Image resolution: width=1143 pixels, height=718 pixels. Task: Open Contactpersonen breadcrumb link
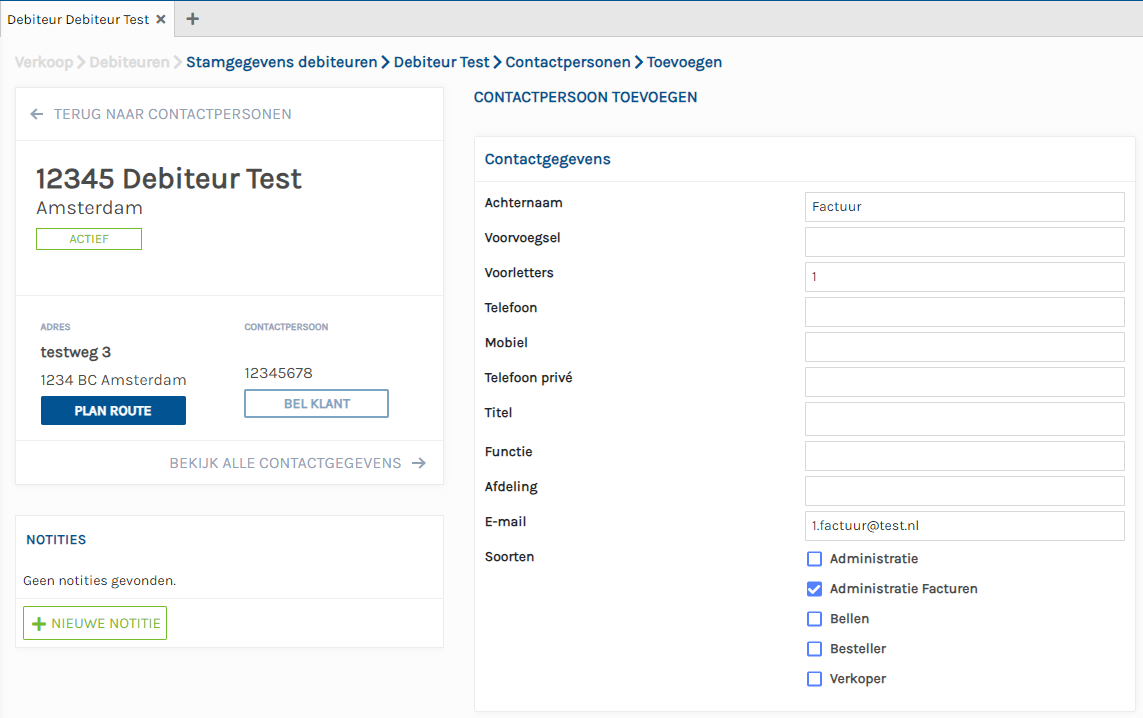tap(567, 62)
